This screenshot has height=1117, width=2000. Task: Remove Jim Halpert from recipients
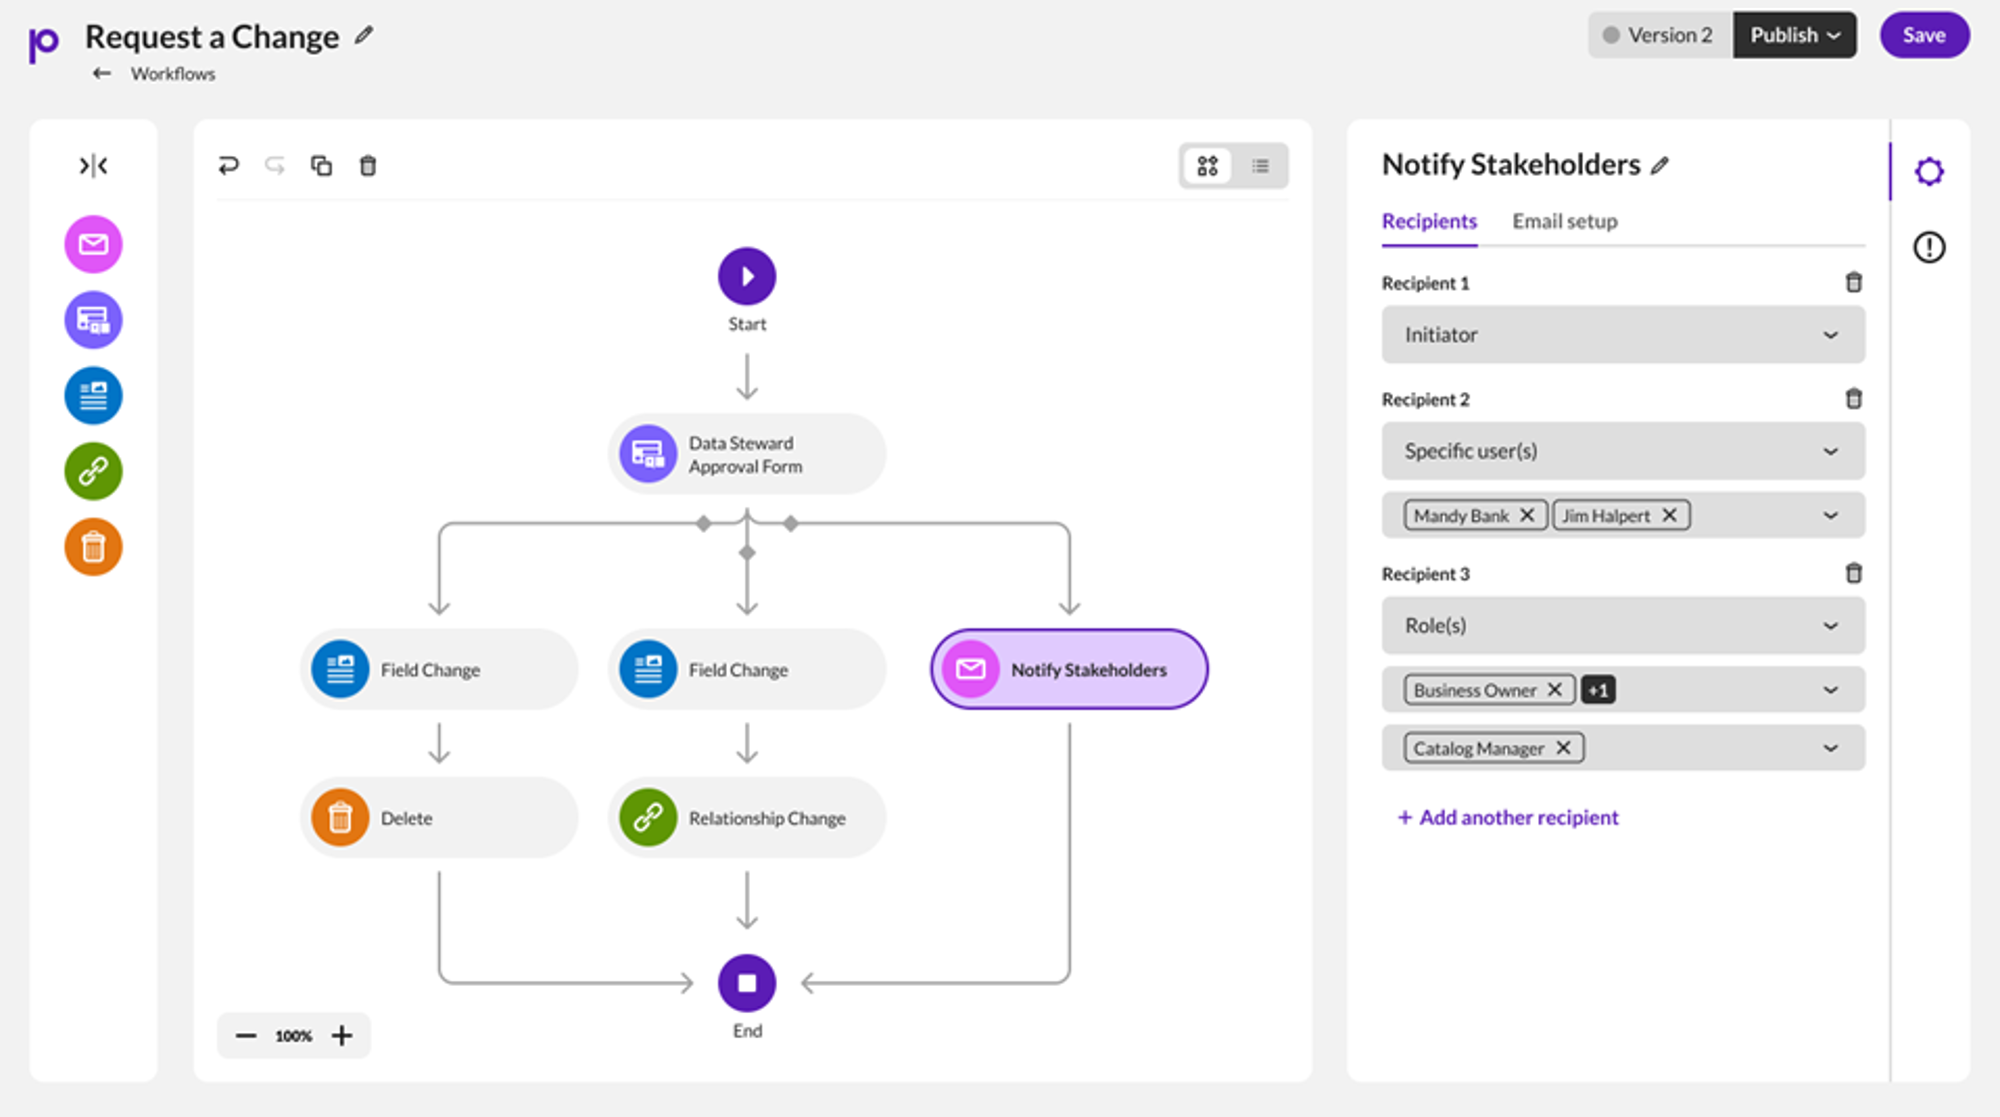[x=1669, y=514]
